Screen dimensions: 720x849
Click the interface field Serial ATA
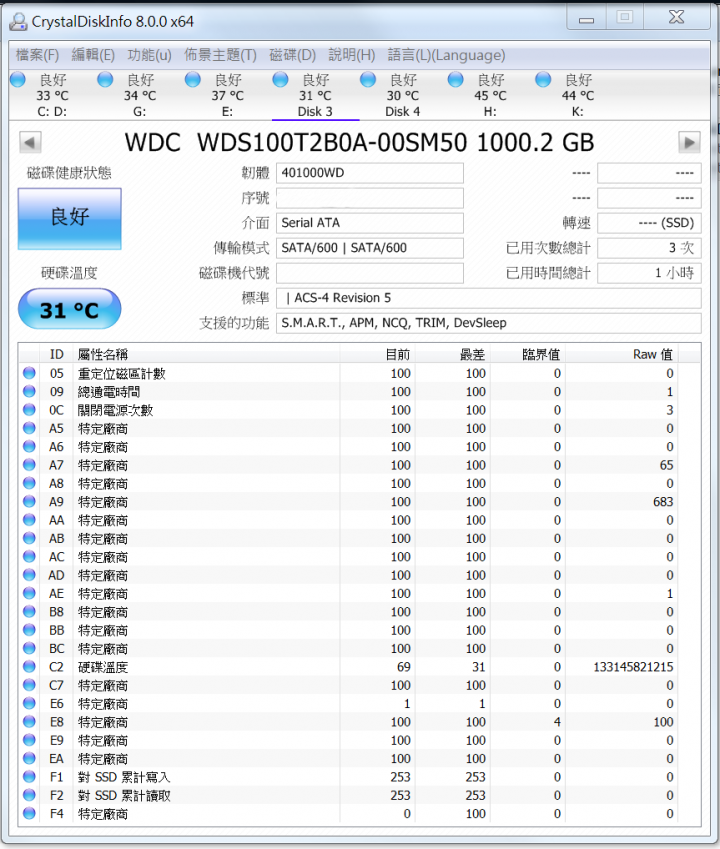370,223
